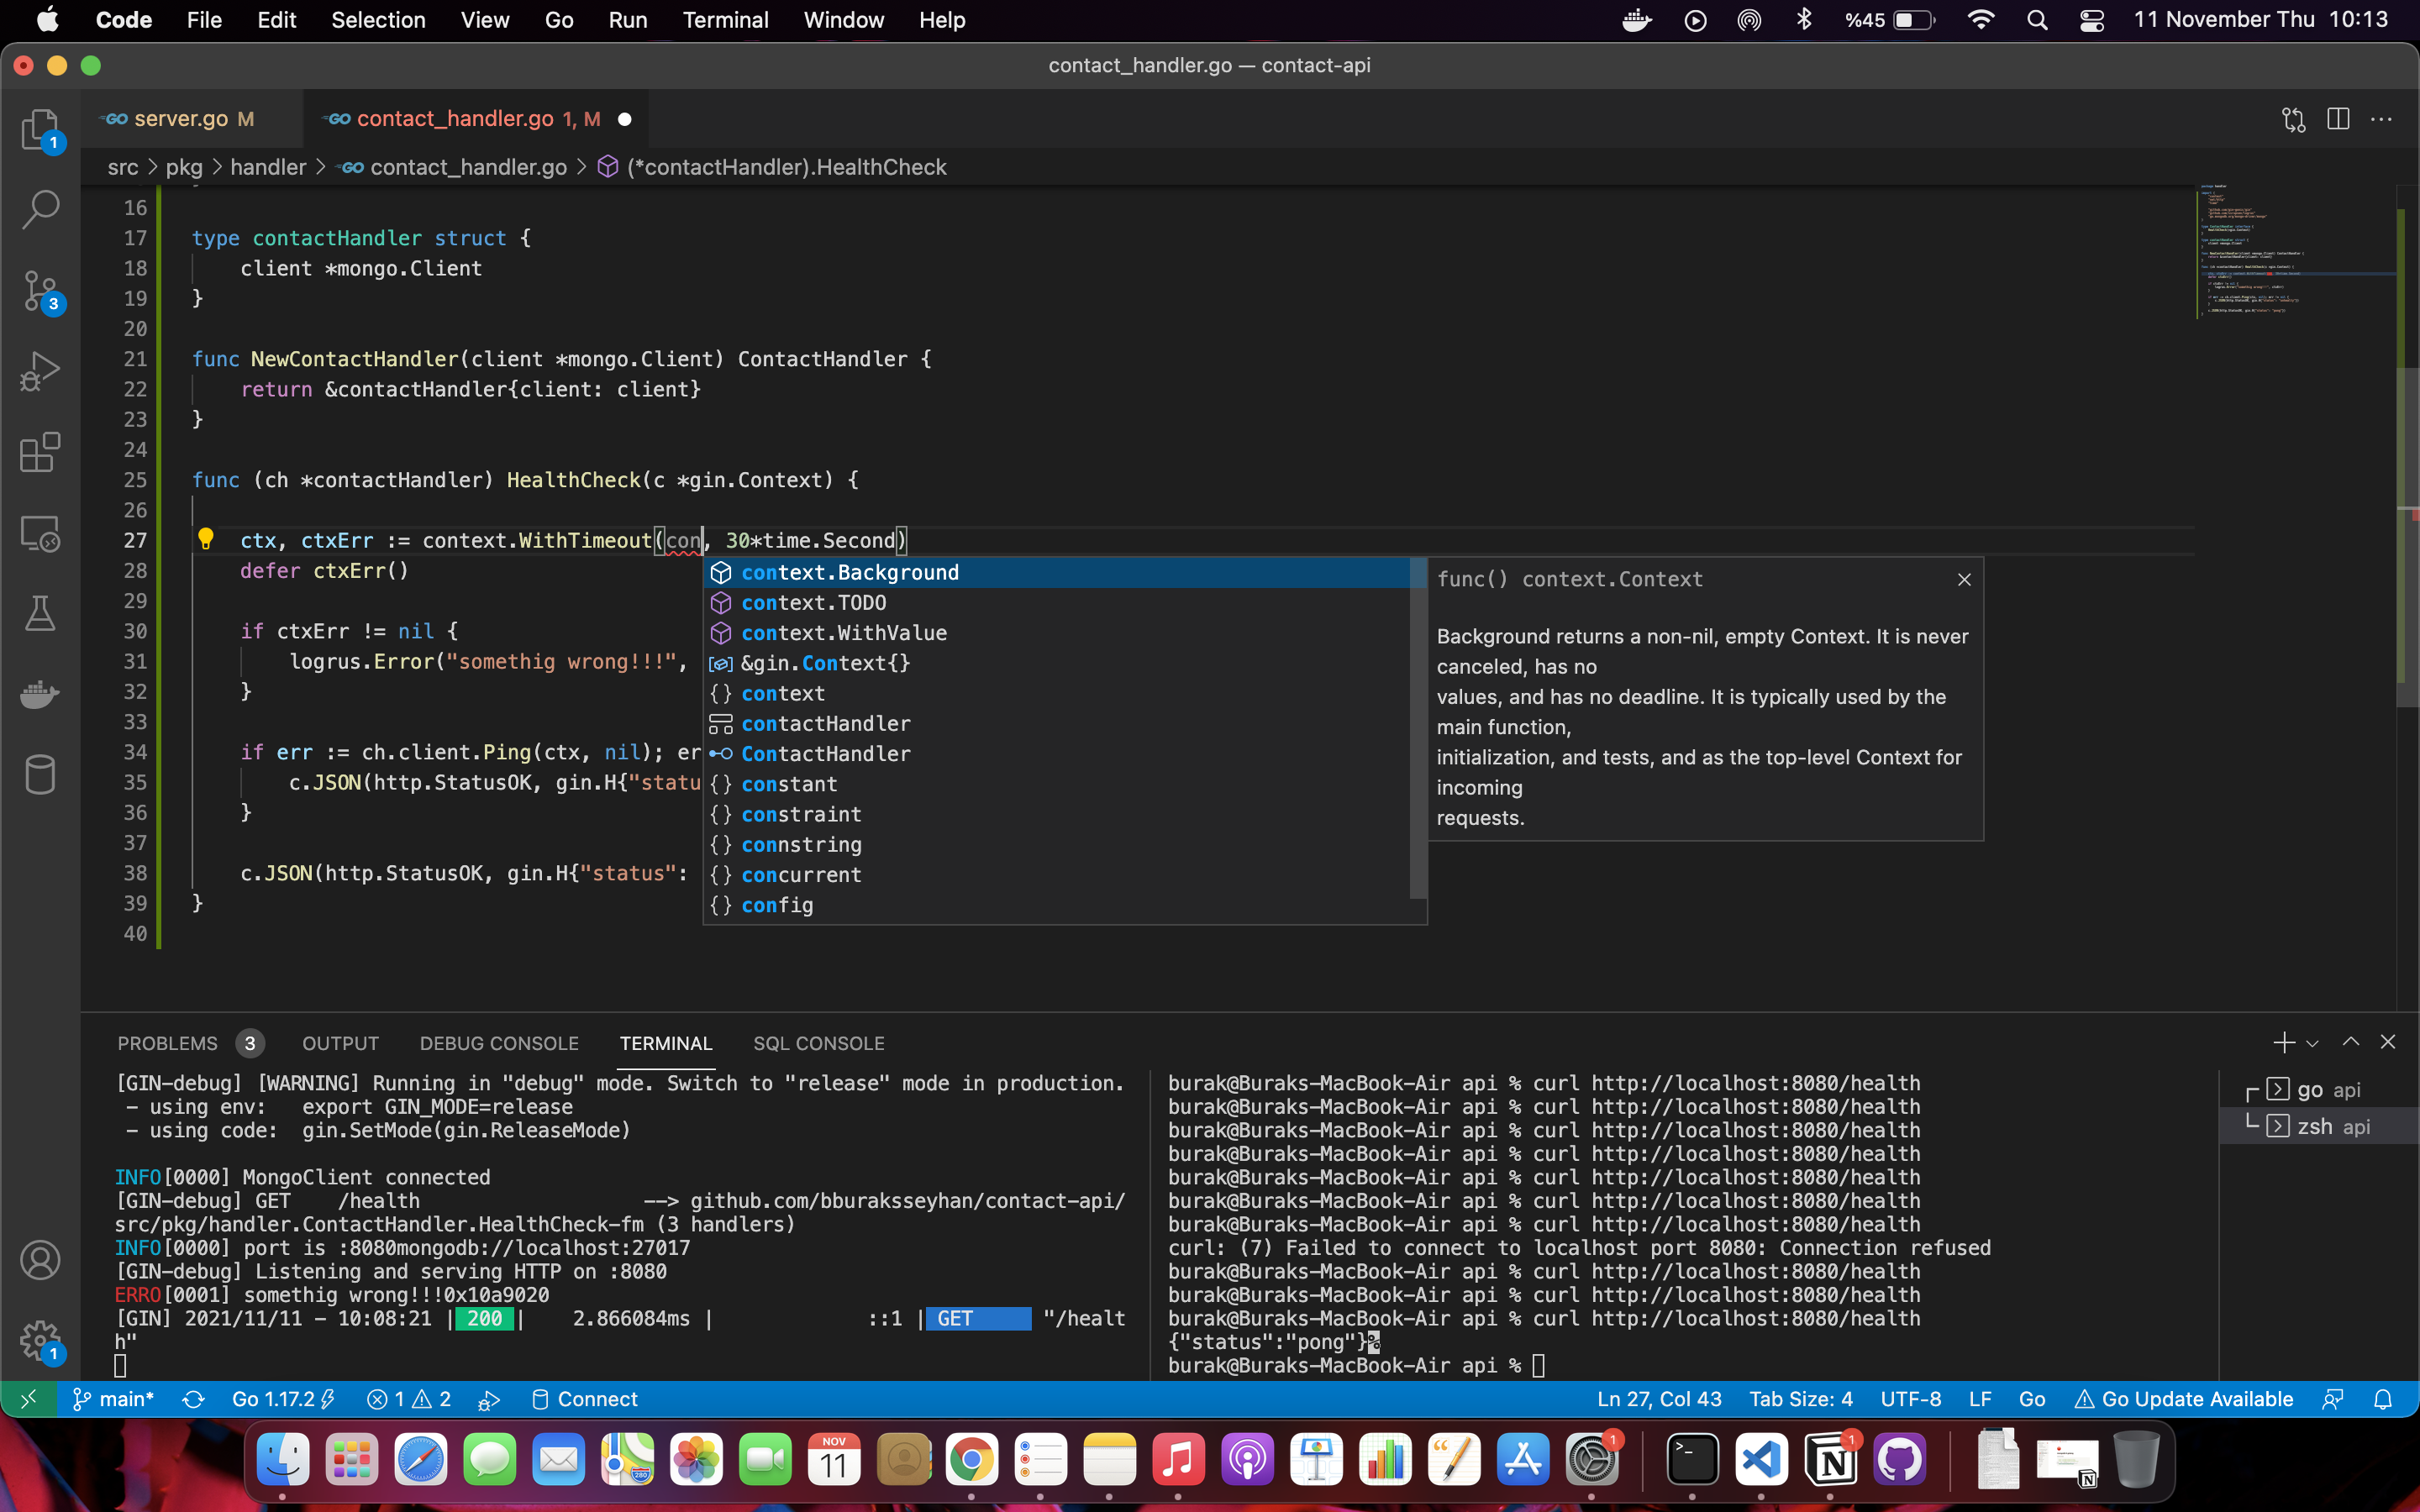Screen dimensions: 2420x1512
Task: Open the Search view in the activity bar
Action: [40, 210]
